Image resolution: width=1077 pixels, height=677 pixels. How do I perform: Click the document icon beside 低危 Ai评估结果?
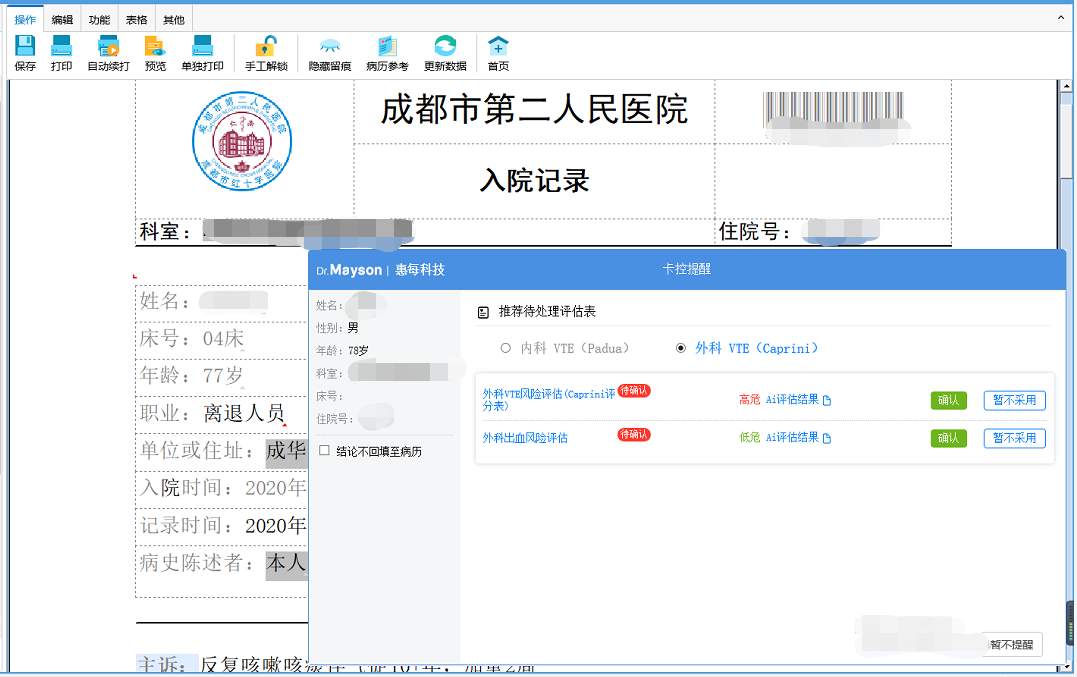coord(827,438)
